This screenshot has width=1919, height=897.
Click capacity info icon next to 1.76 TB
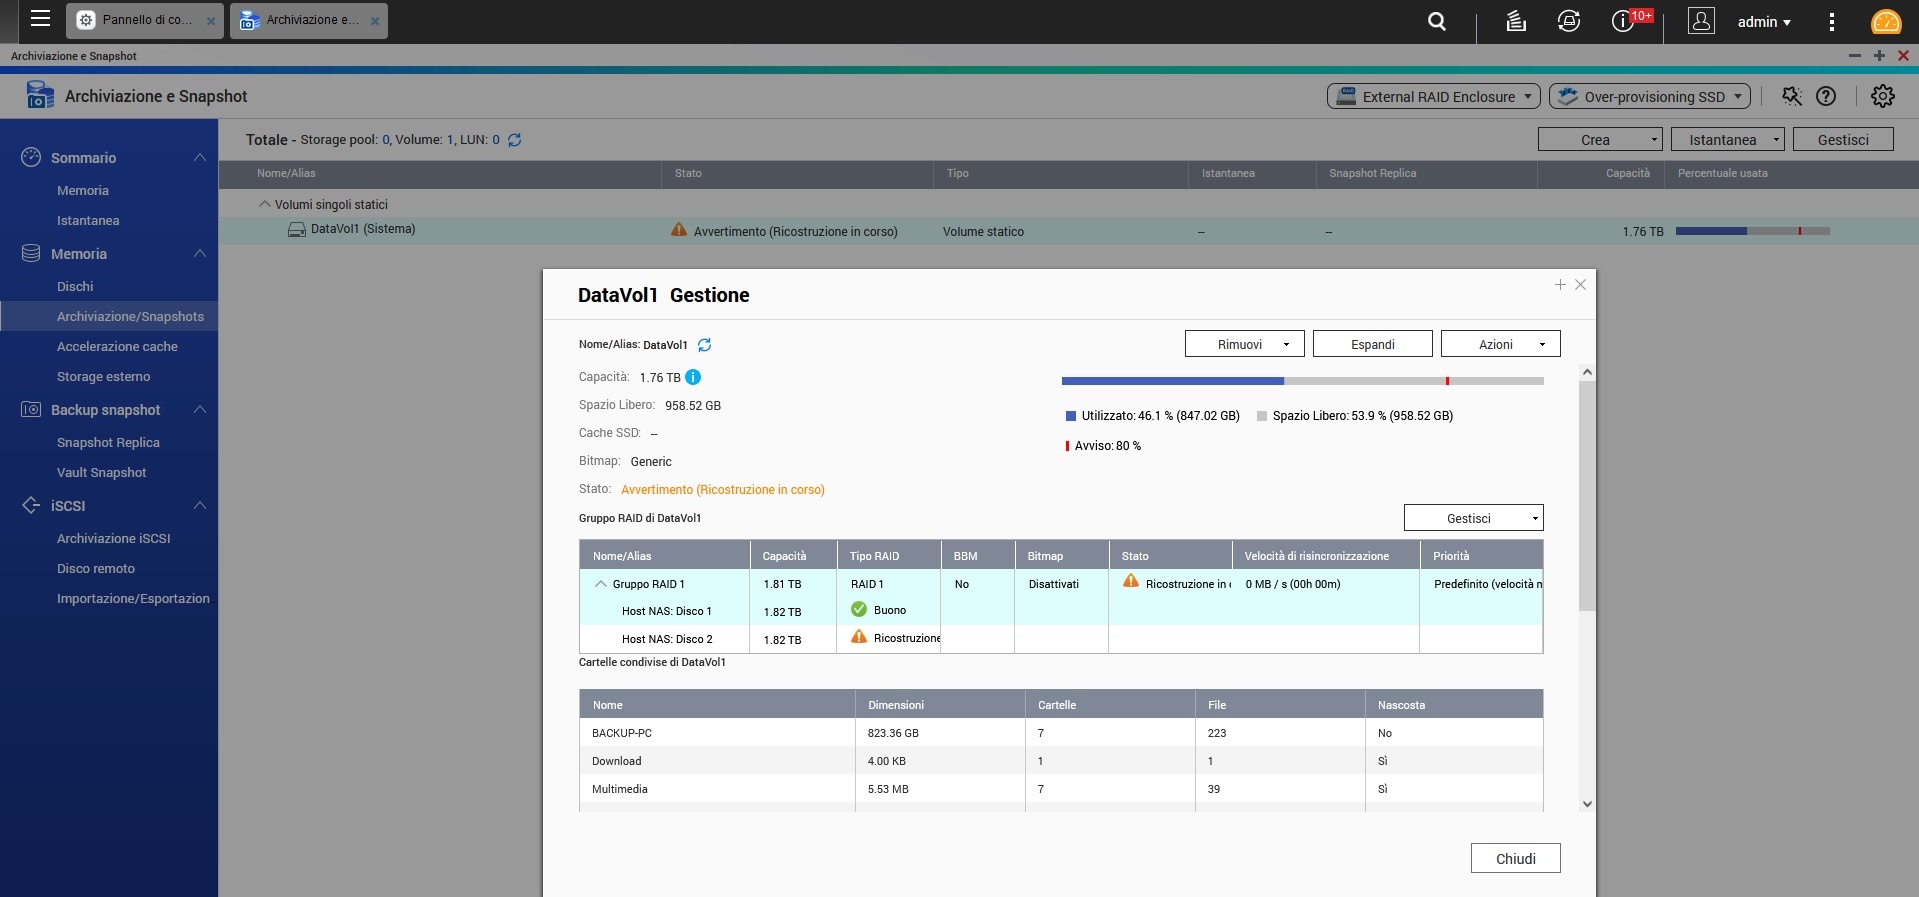coord(693,377)
